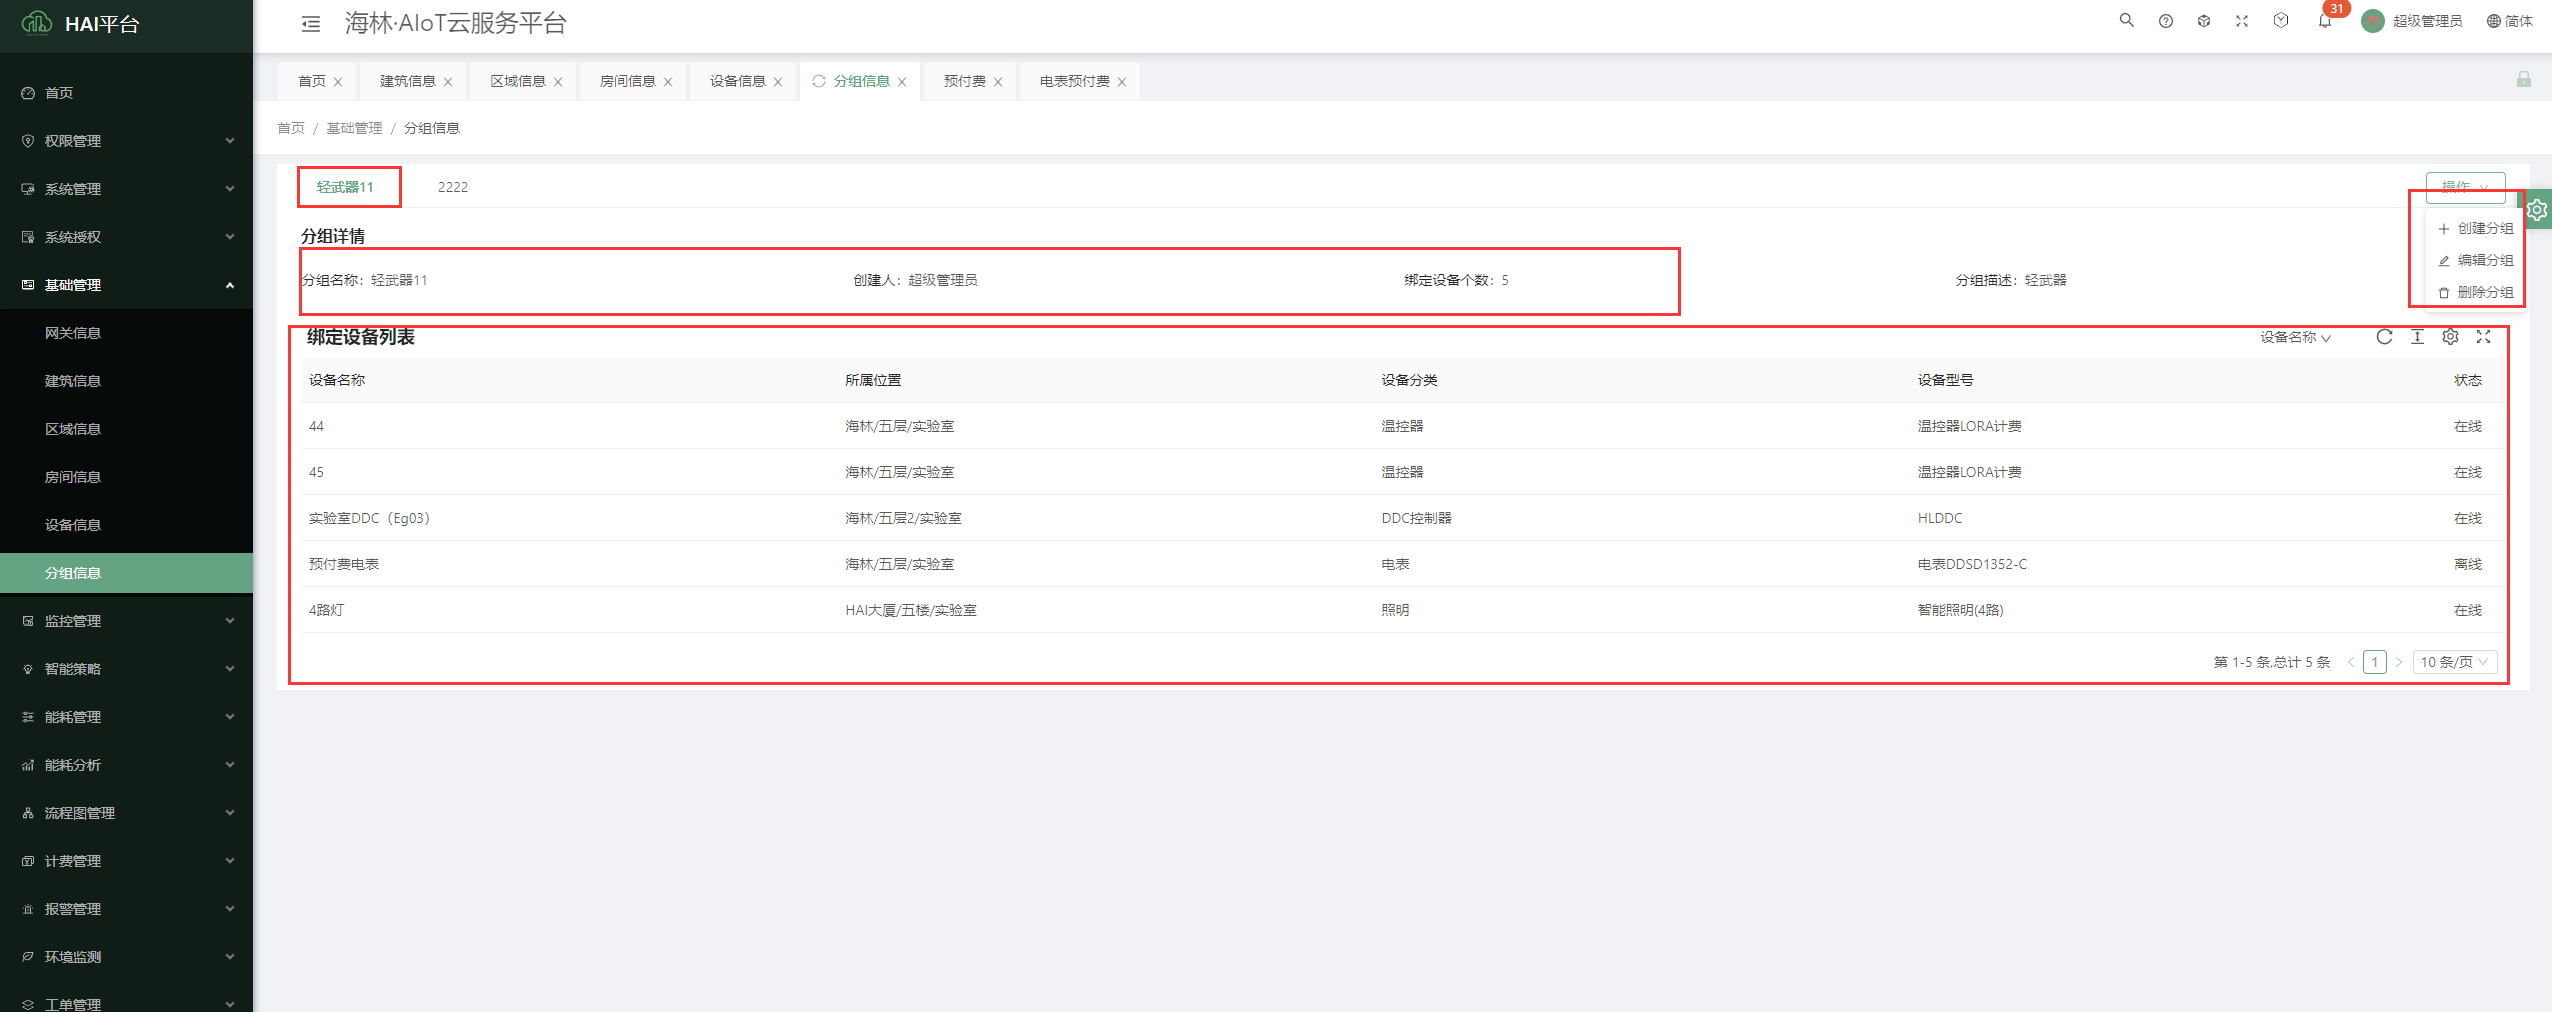The height and width of the screenshot is (1012, 2552).
Task: Open 分组信息 in sidebar
Action: (x=126, y=573)
